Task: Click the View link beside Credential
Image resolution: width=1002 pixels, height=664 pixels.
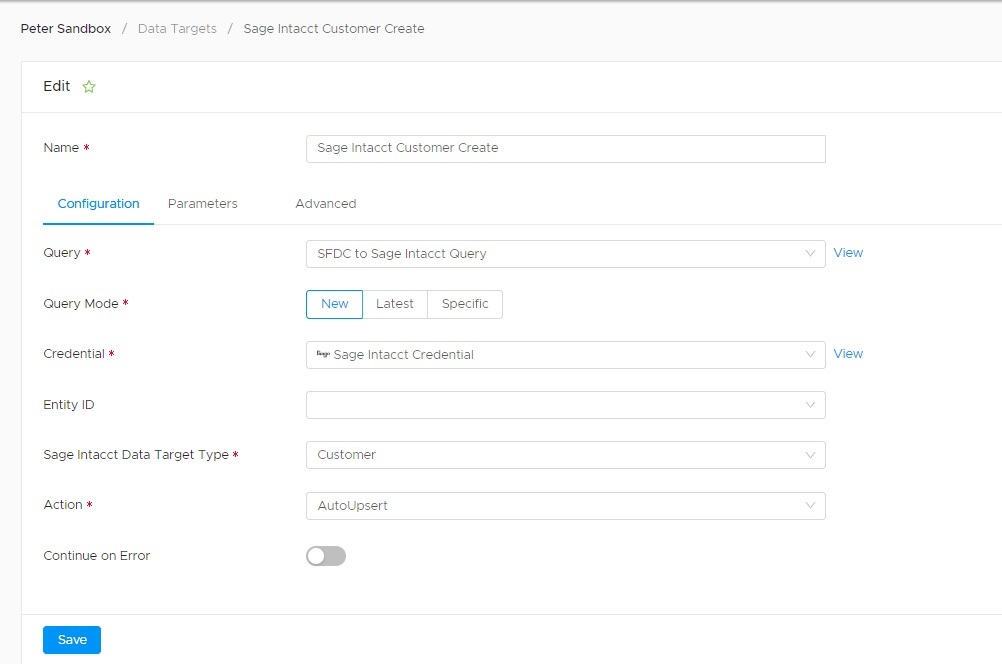Action: tap(848, 354)
